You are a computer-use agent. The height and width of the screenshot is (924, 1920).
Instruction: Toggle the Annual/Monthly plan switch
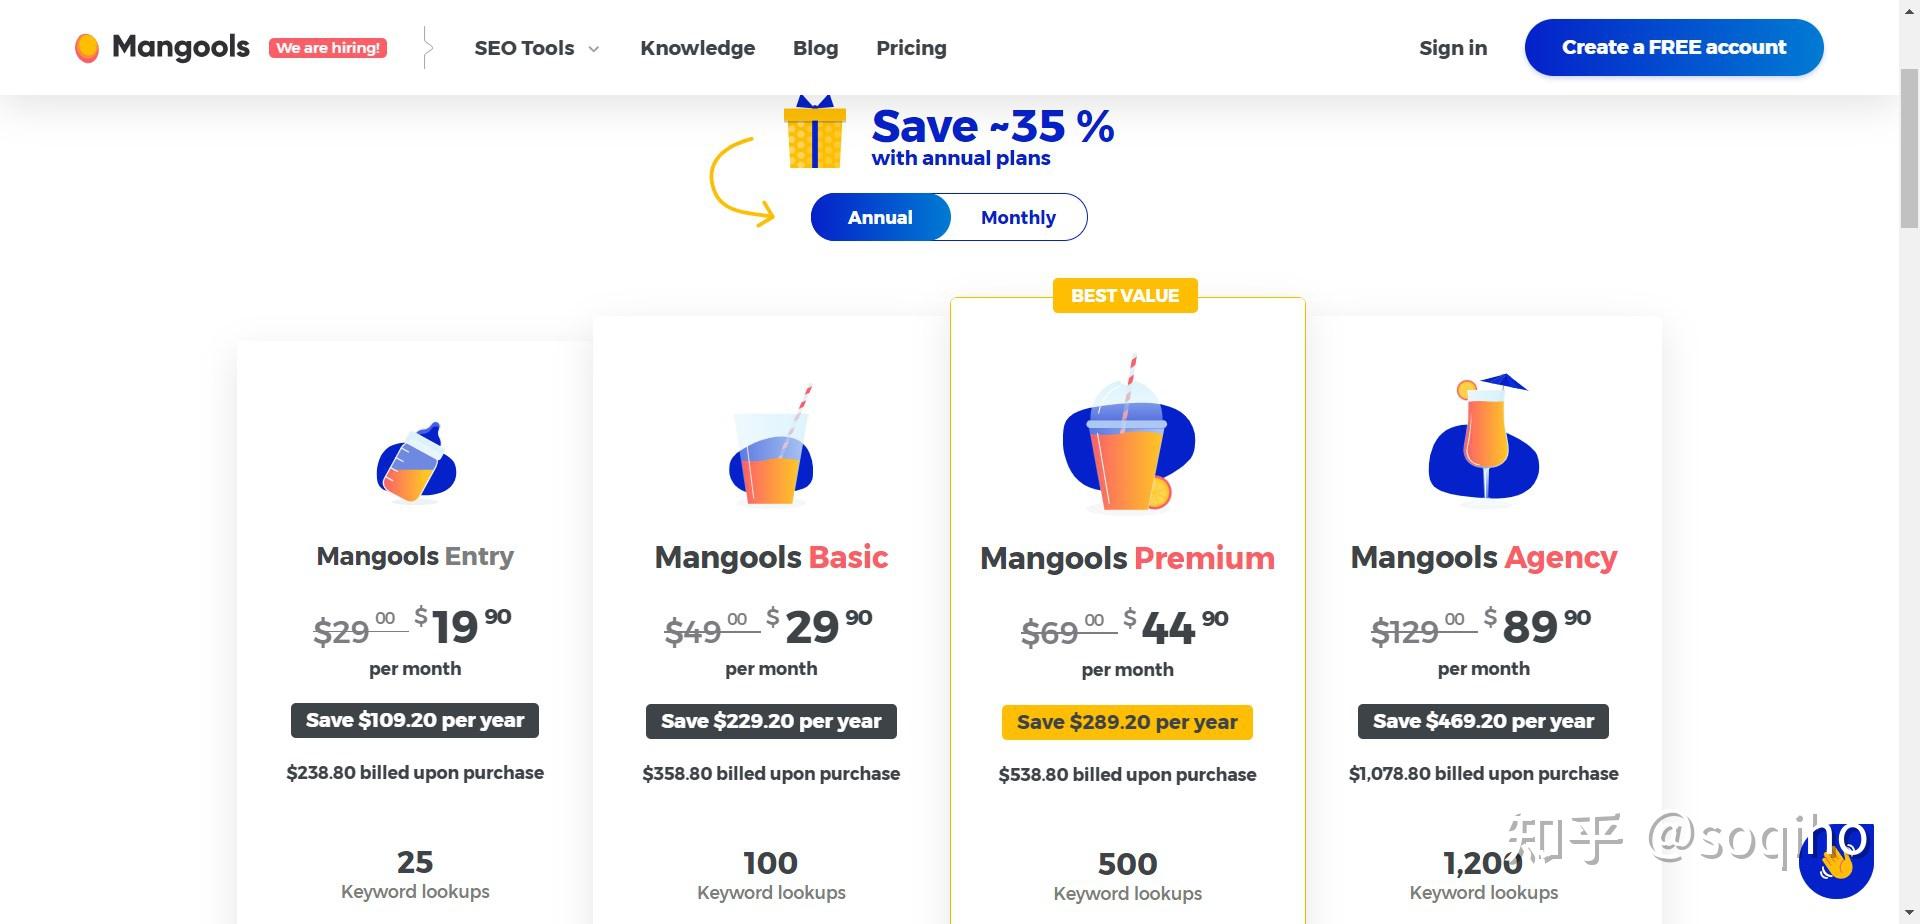(x=950, y=217)
